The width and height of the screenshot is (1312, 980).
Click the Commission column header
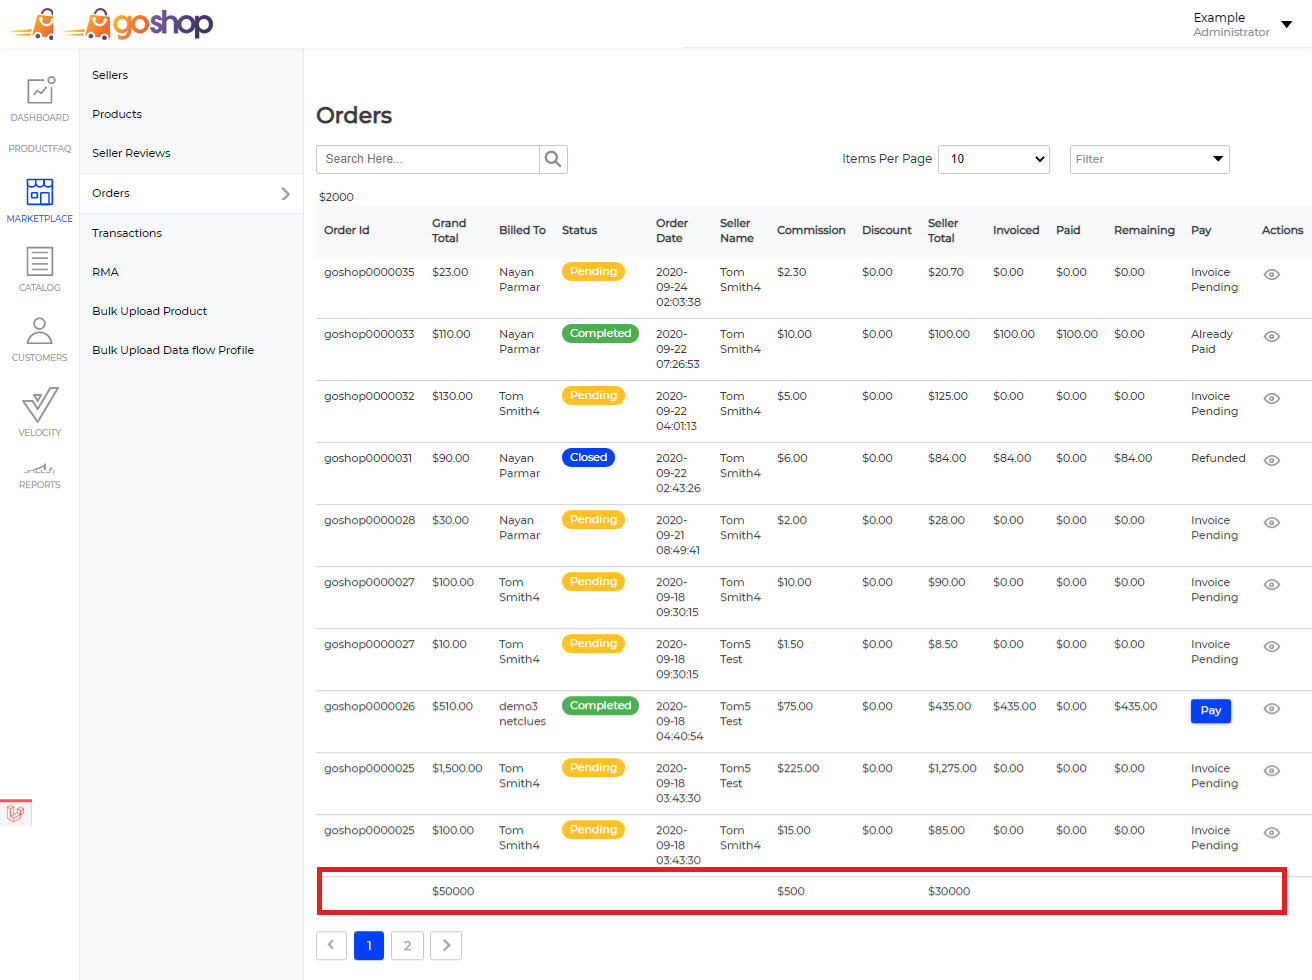811,230
